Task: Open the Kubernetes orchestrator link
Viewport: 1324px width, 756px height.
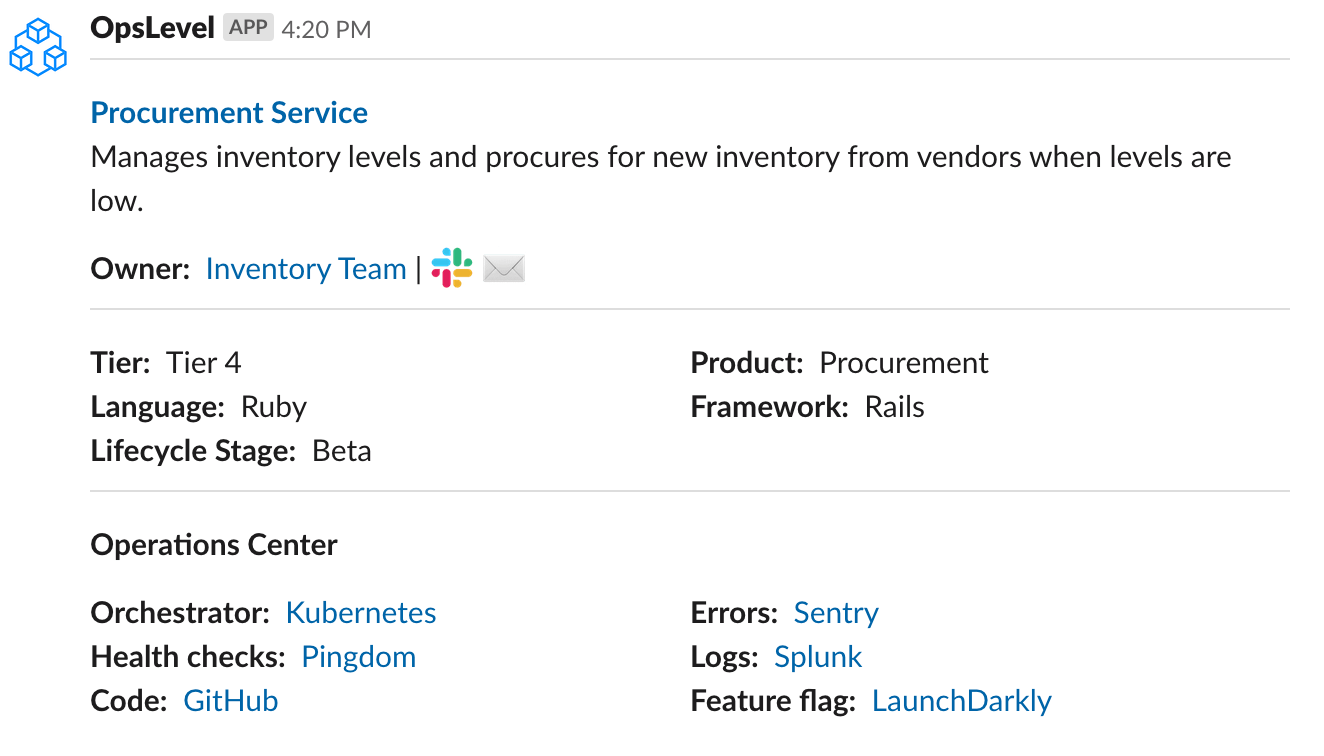Action: [361, 612]
